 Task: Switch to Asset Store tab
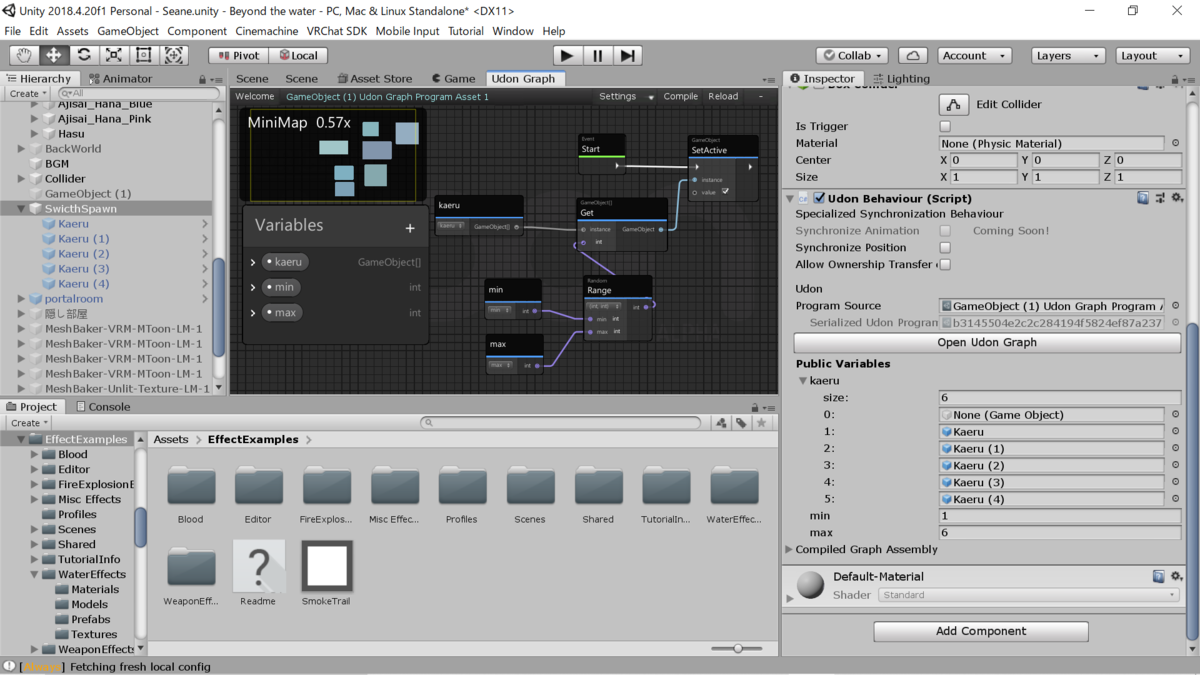[375, 78]
